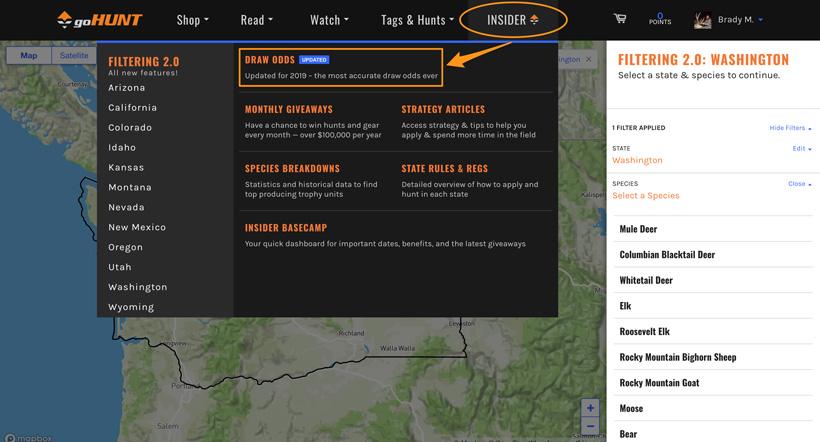Viewport: 820px width, 442px height.
Task: Choose Mule Deer species
Action: pos(713,229)
